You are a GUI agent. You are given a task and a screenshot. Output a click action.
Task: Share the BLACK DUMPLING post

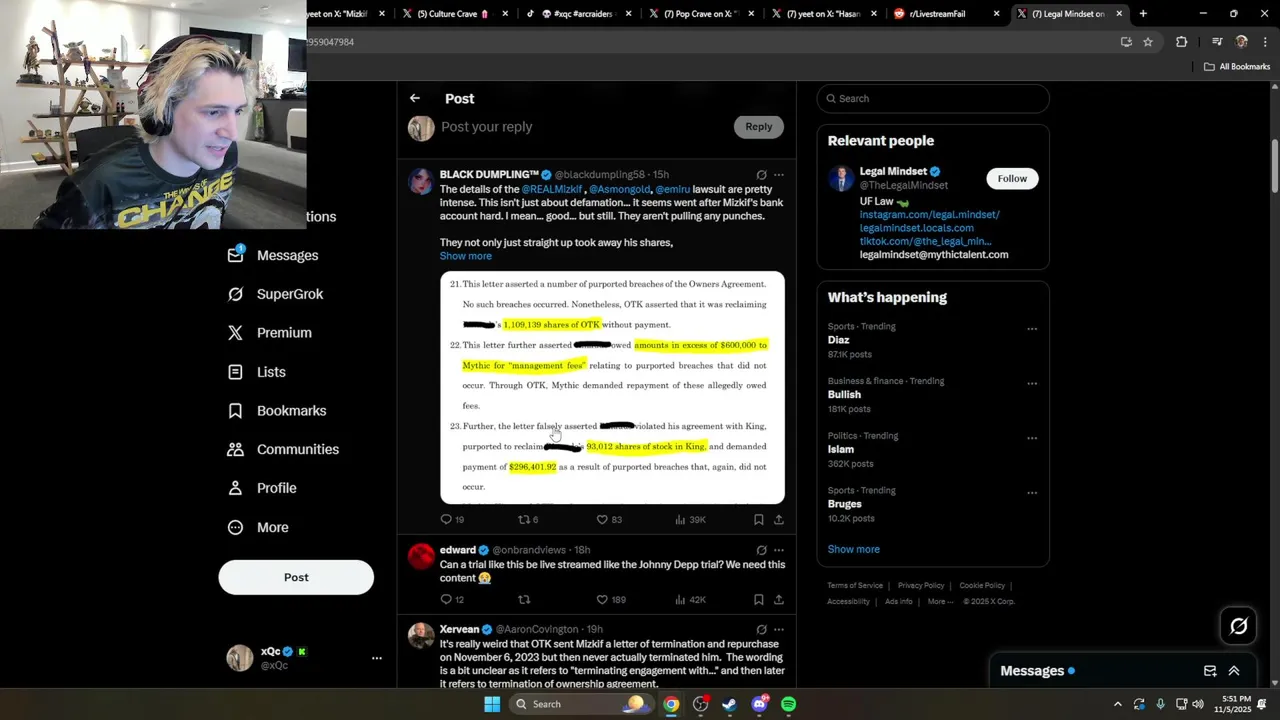tap(779, 520)
